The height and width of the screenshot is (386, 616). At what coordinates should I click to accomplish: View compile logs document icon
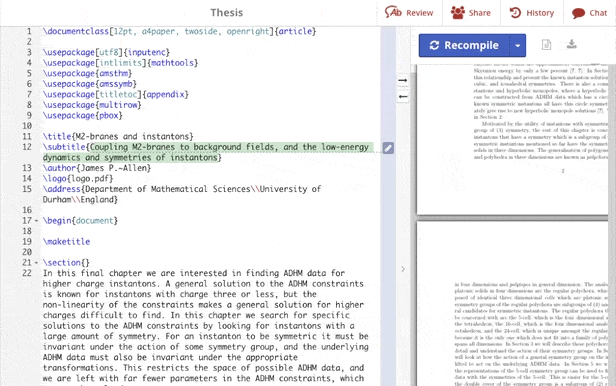pos(546,45)
